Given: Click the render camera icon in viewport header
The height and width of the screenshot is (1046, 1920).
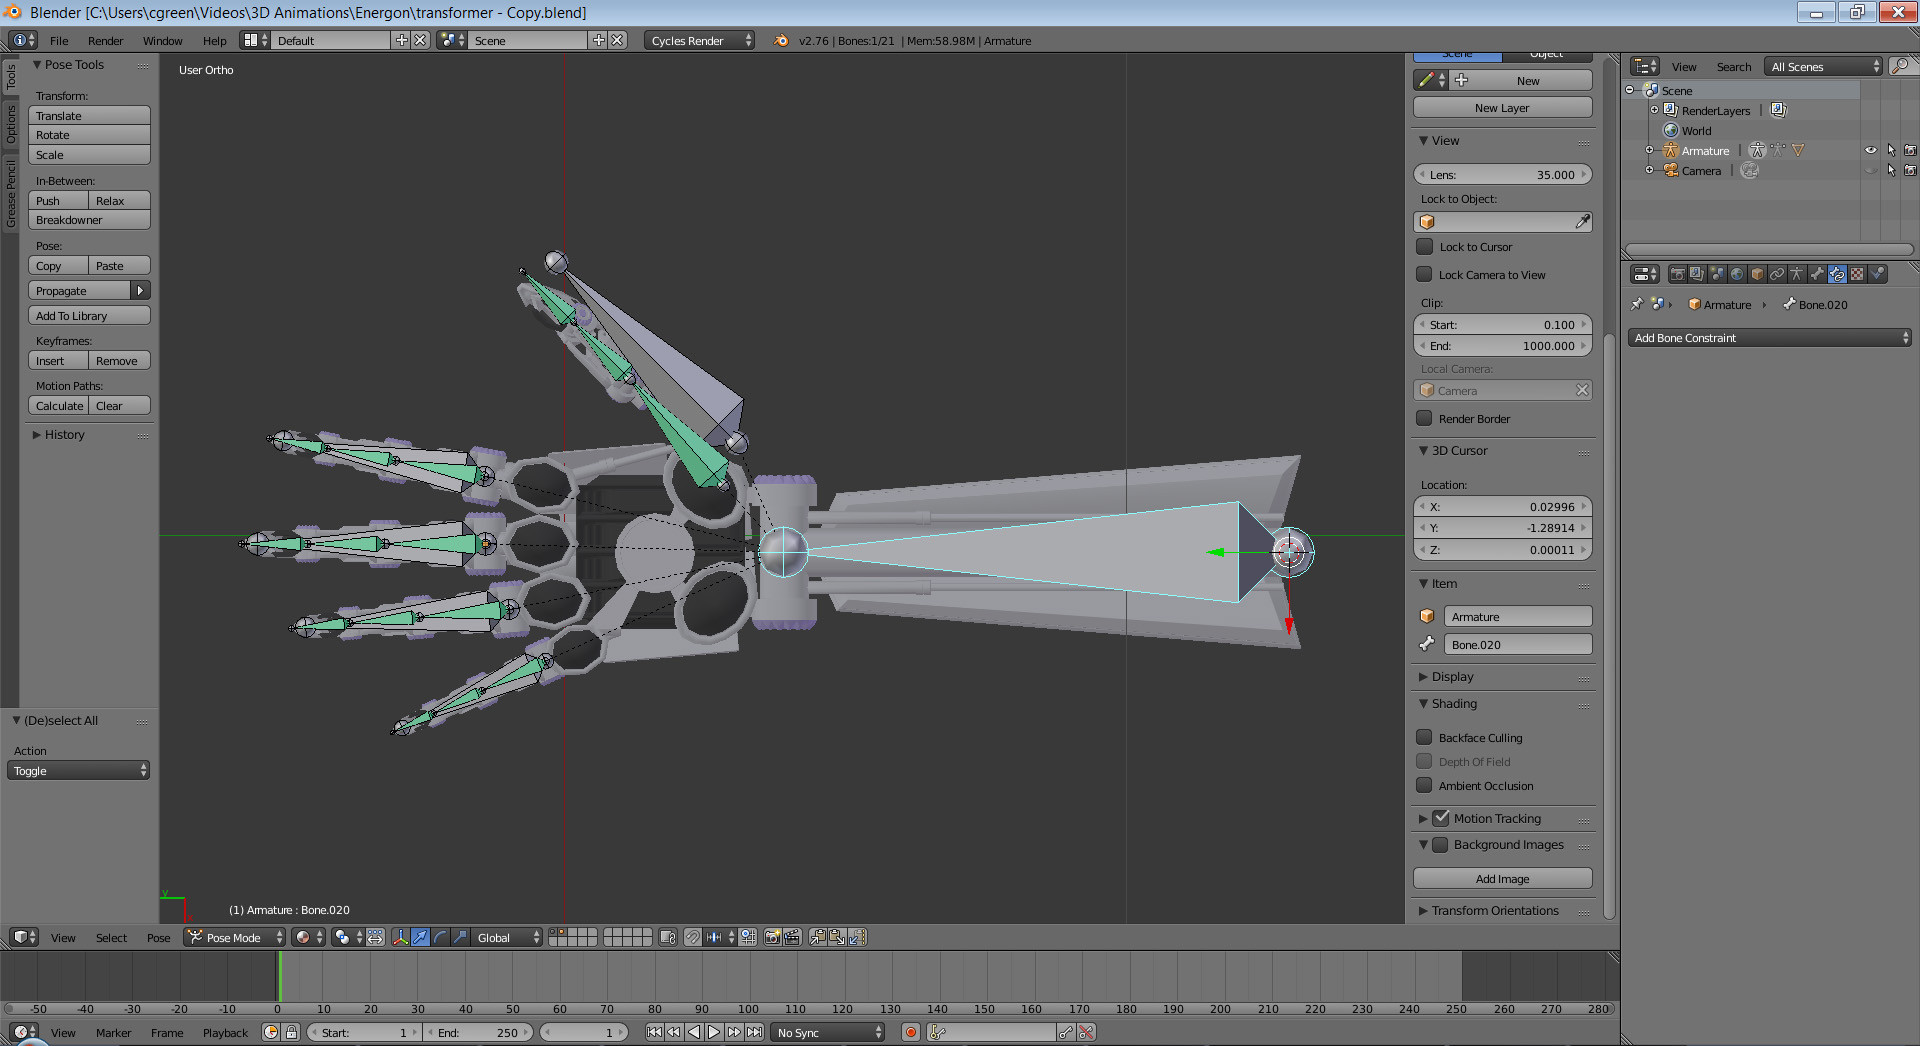Looking at the screenshot, I should click(771, 937).
